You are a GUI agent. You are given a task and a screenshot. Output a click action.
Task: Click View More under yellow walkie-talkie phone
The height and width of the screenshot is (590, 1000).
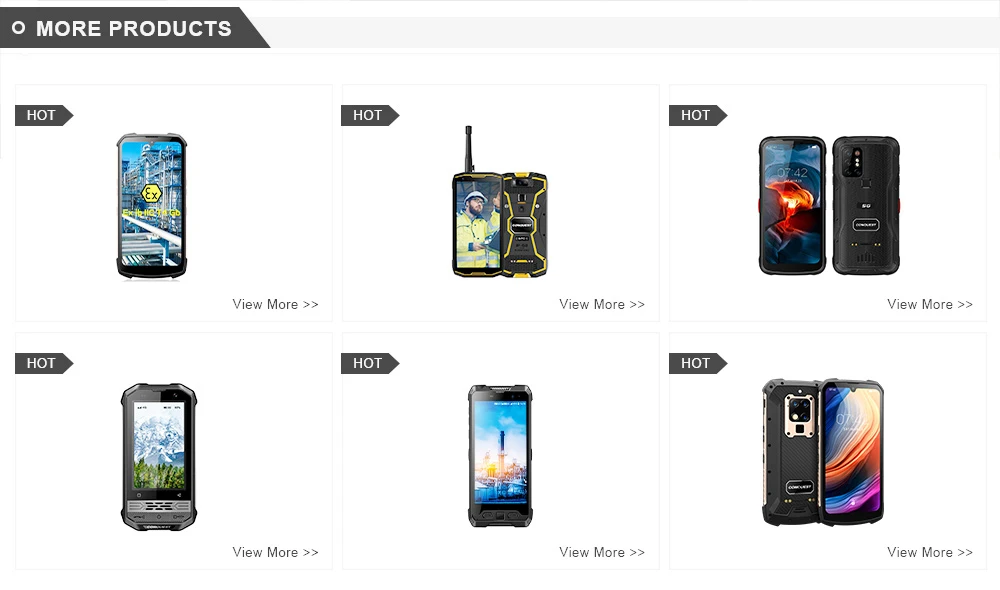(x=602, y=304)
